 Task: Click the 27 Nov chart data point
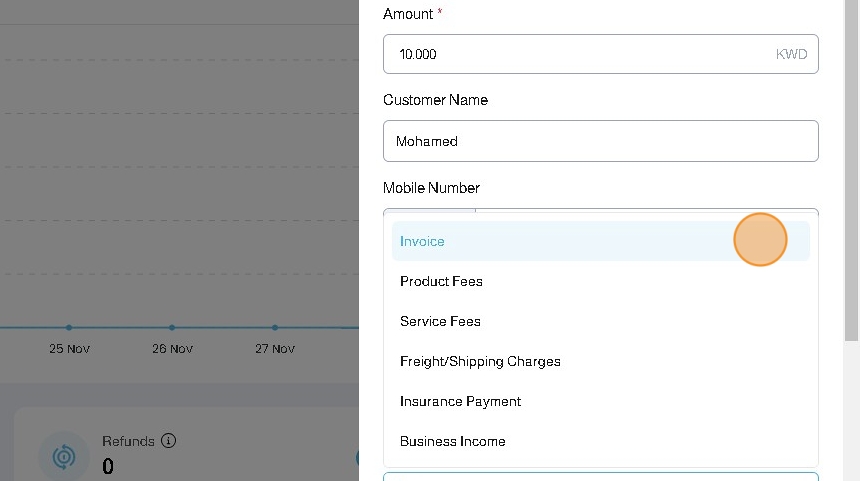275,327
